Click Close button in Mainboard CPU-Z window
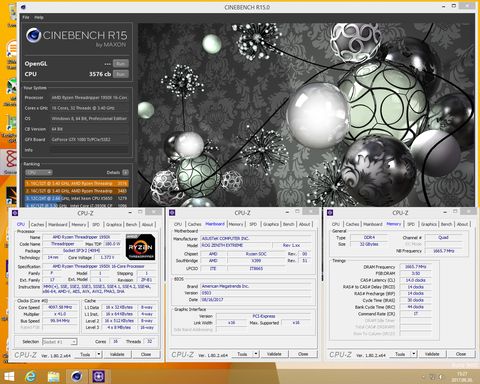 tap(303, 354)
